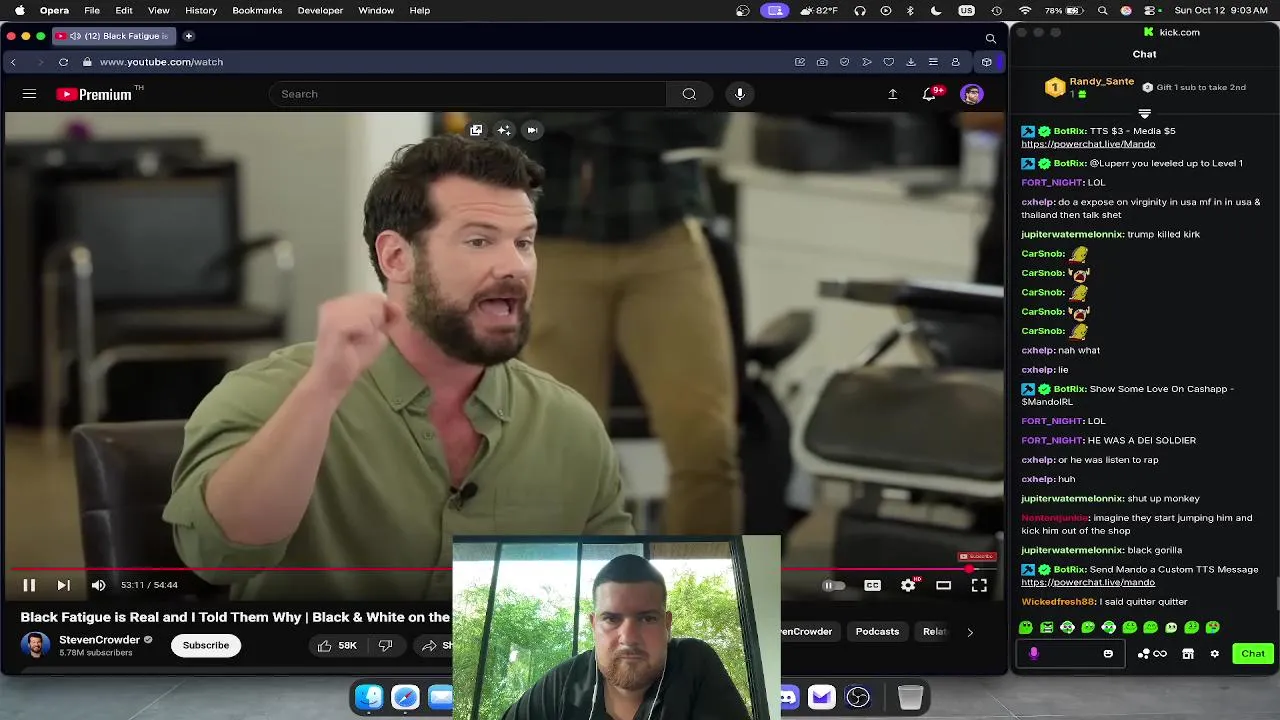The height and width of the screenshot is (720, 1280).
Task: Open StevenCrowder channel avatar
Action: click(35, 645)
